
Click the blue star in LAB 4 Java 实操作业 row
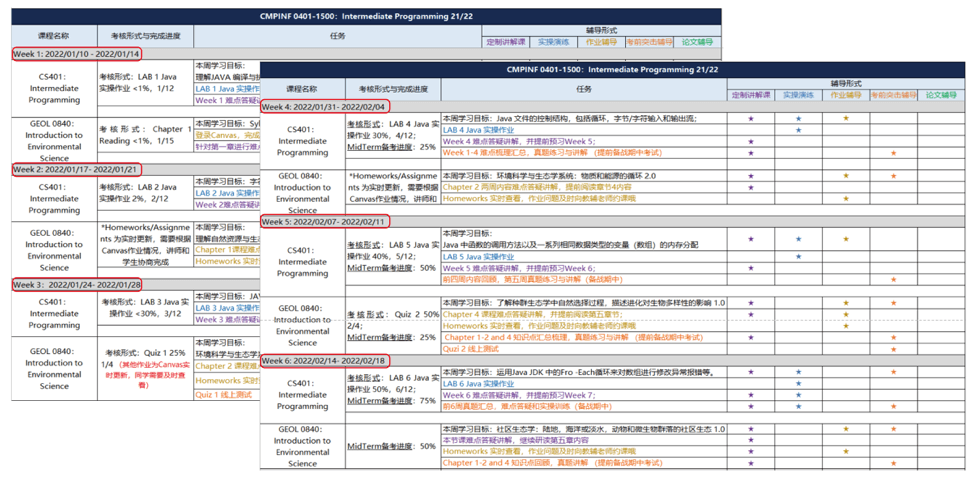(799, 130)
